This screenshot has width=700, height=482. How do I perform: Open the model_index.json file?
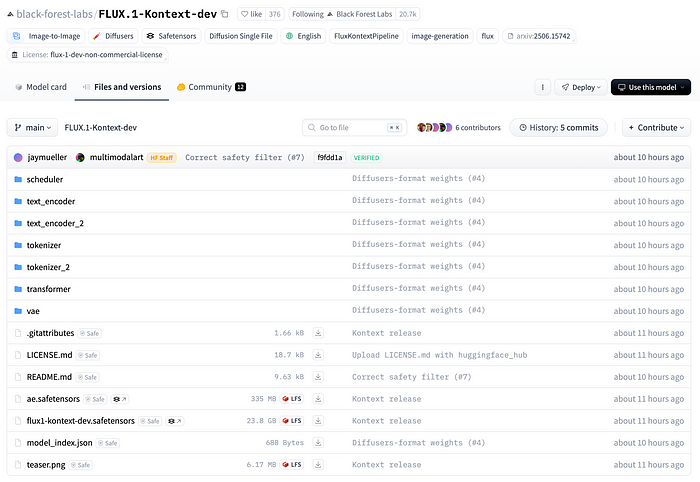pos(59,443)
